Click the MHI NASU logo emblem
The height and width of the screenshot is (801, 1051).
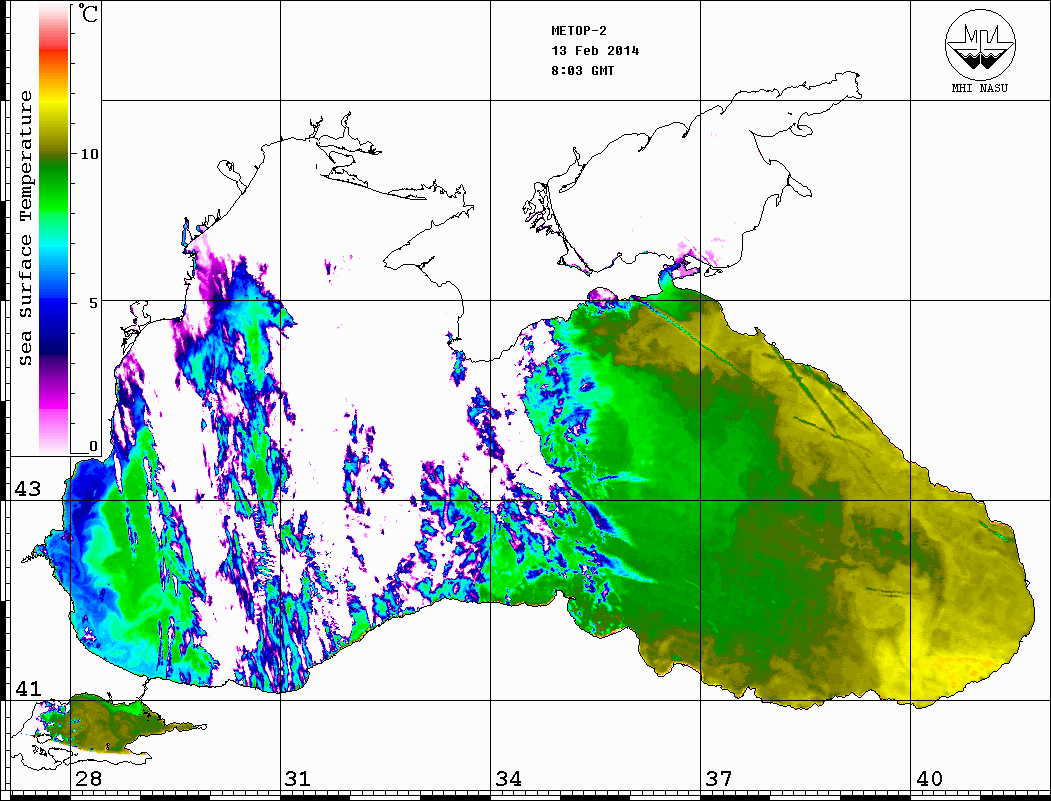click(x=980, y=44)
